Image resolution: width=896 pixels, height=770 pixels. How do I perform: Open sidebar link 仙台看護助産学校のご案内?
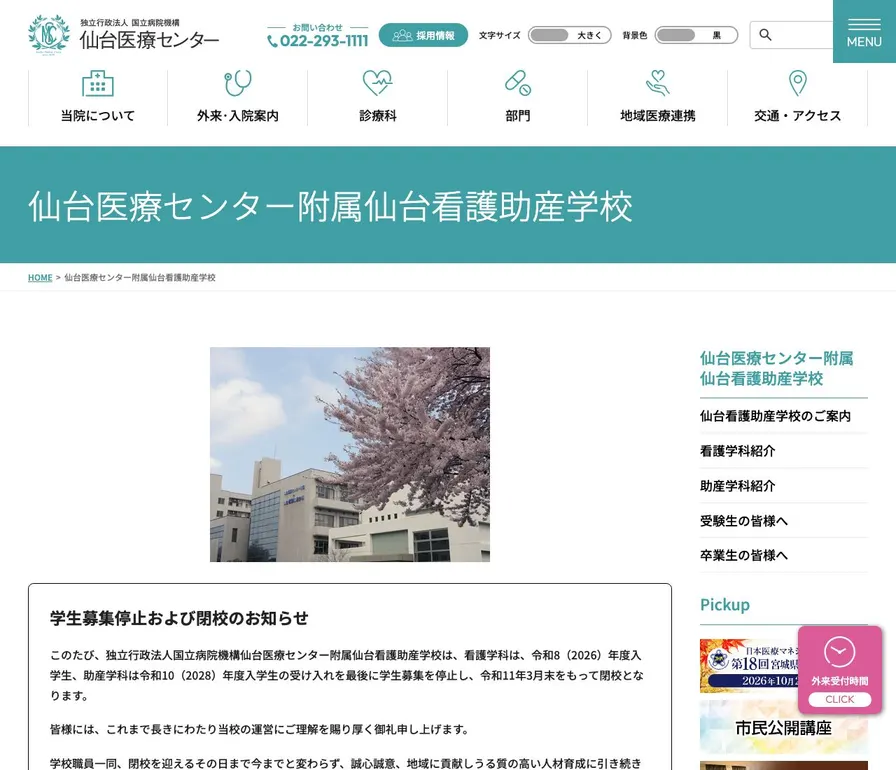click(783, 416)
